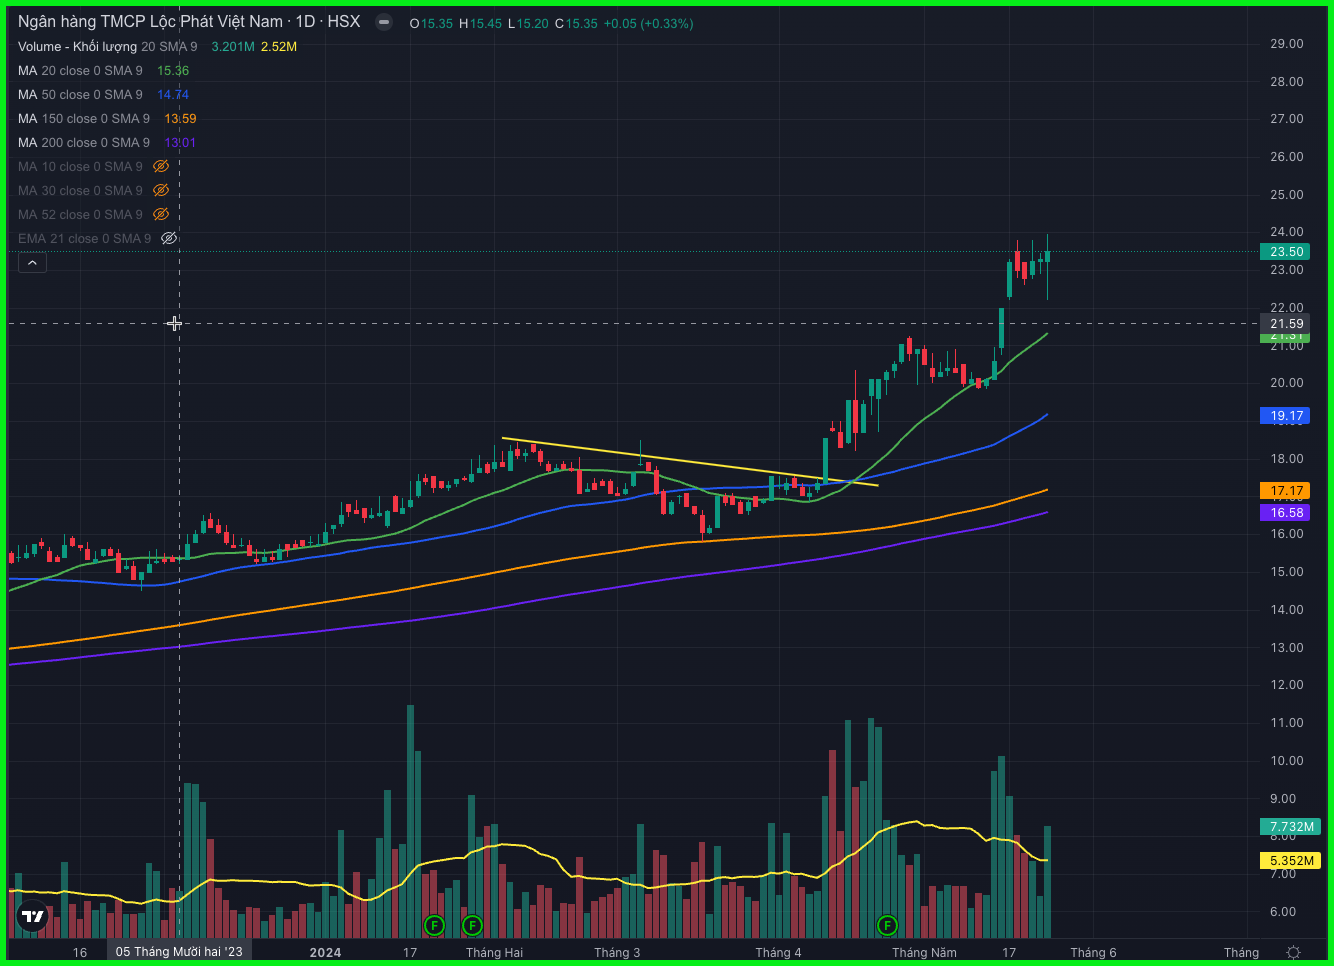
Task: Click the current price label 23.50
Action: click(x=1286, y=252)
